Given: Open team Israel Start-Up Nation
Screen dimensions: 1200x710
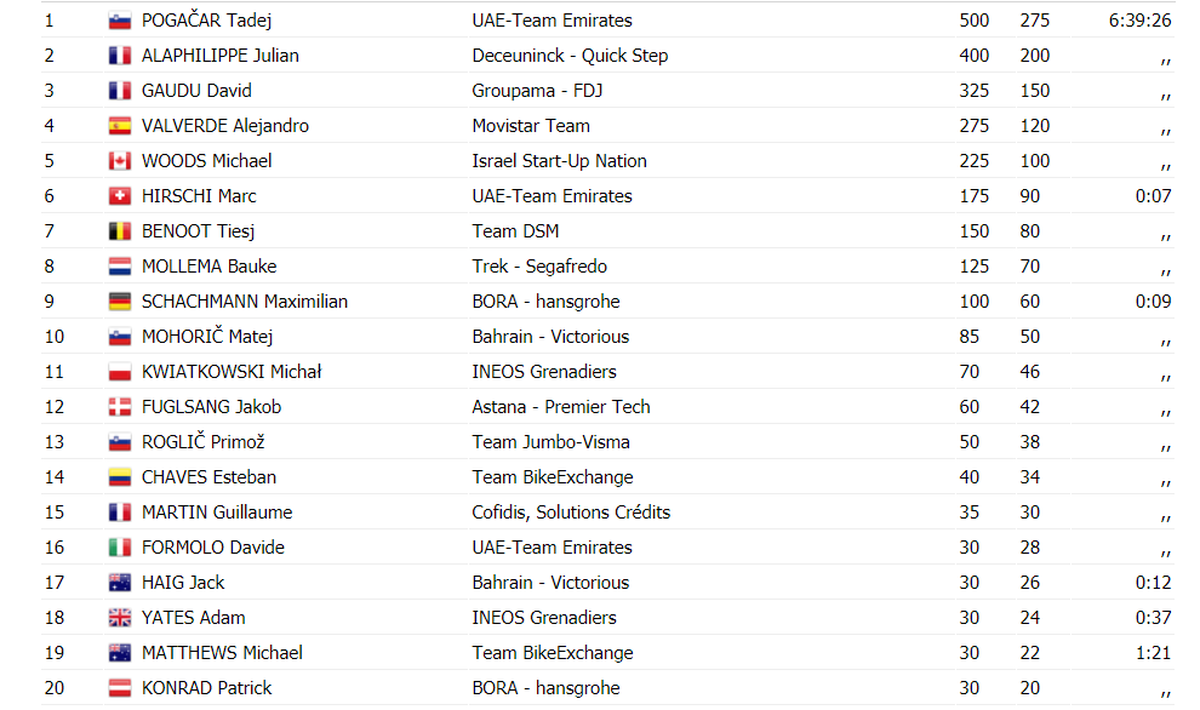Looking at the screenshot, I should tap(559, 161).
